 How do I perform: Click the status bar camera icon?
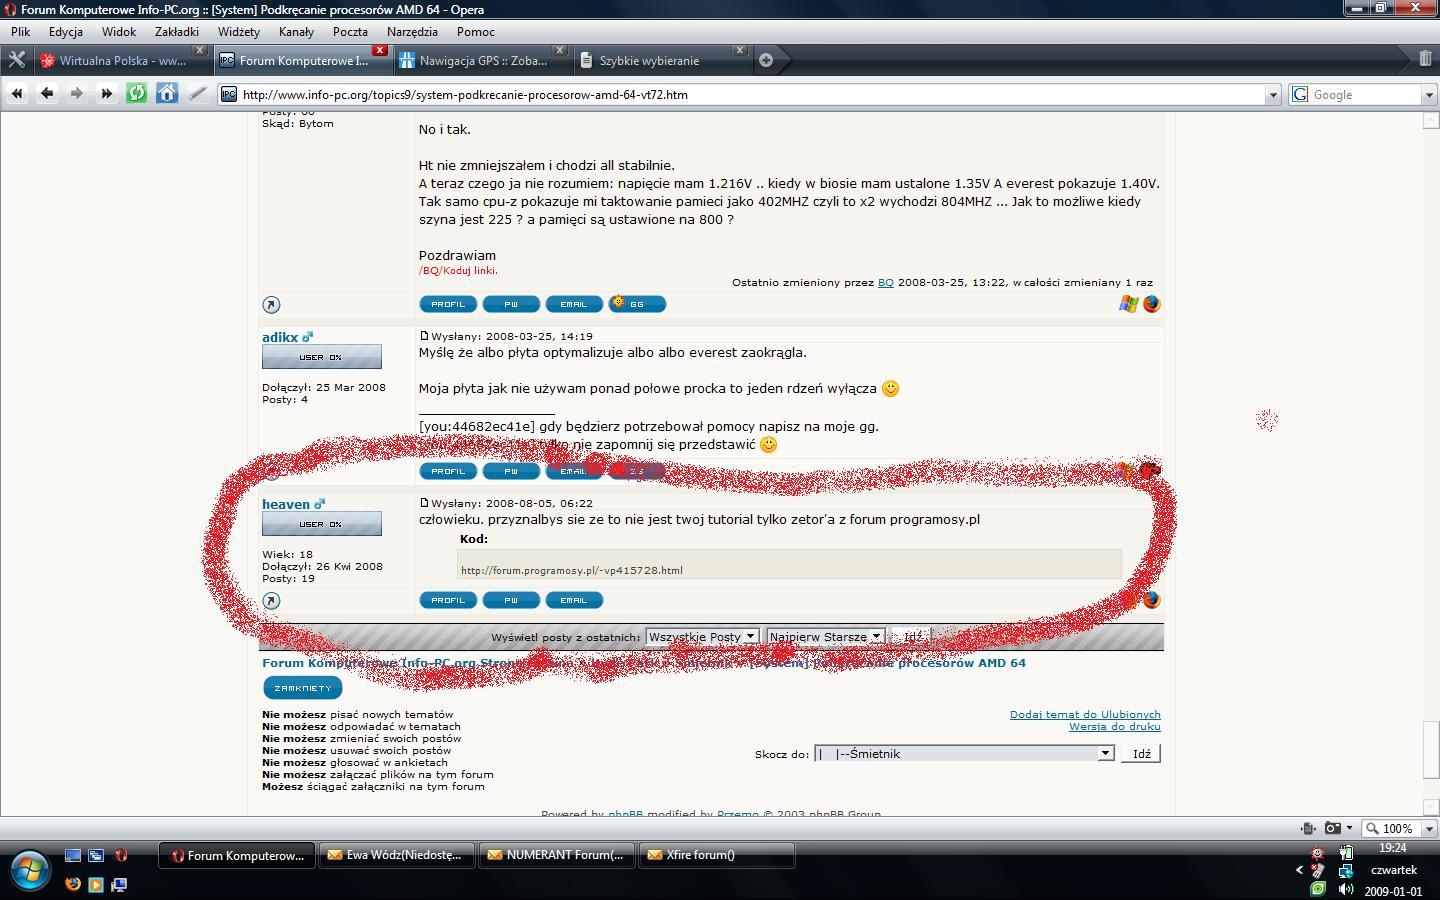coord(1332,828)
